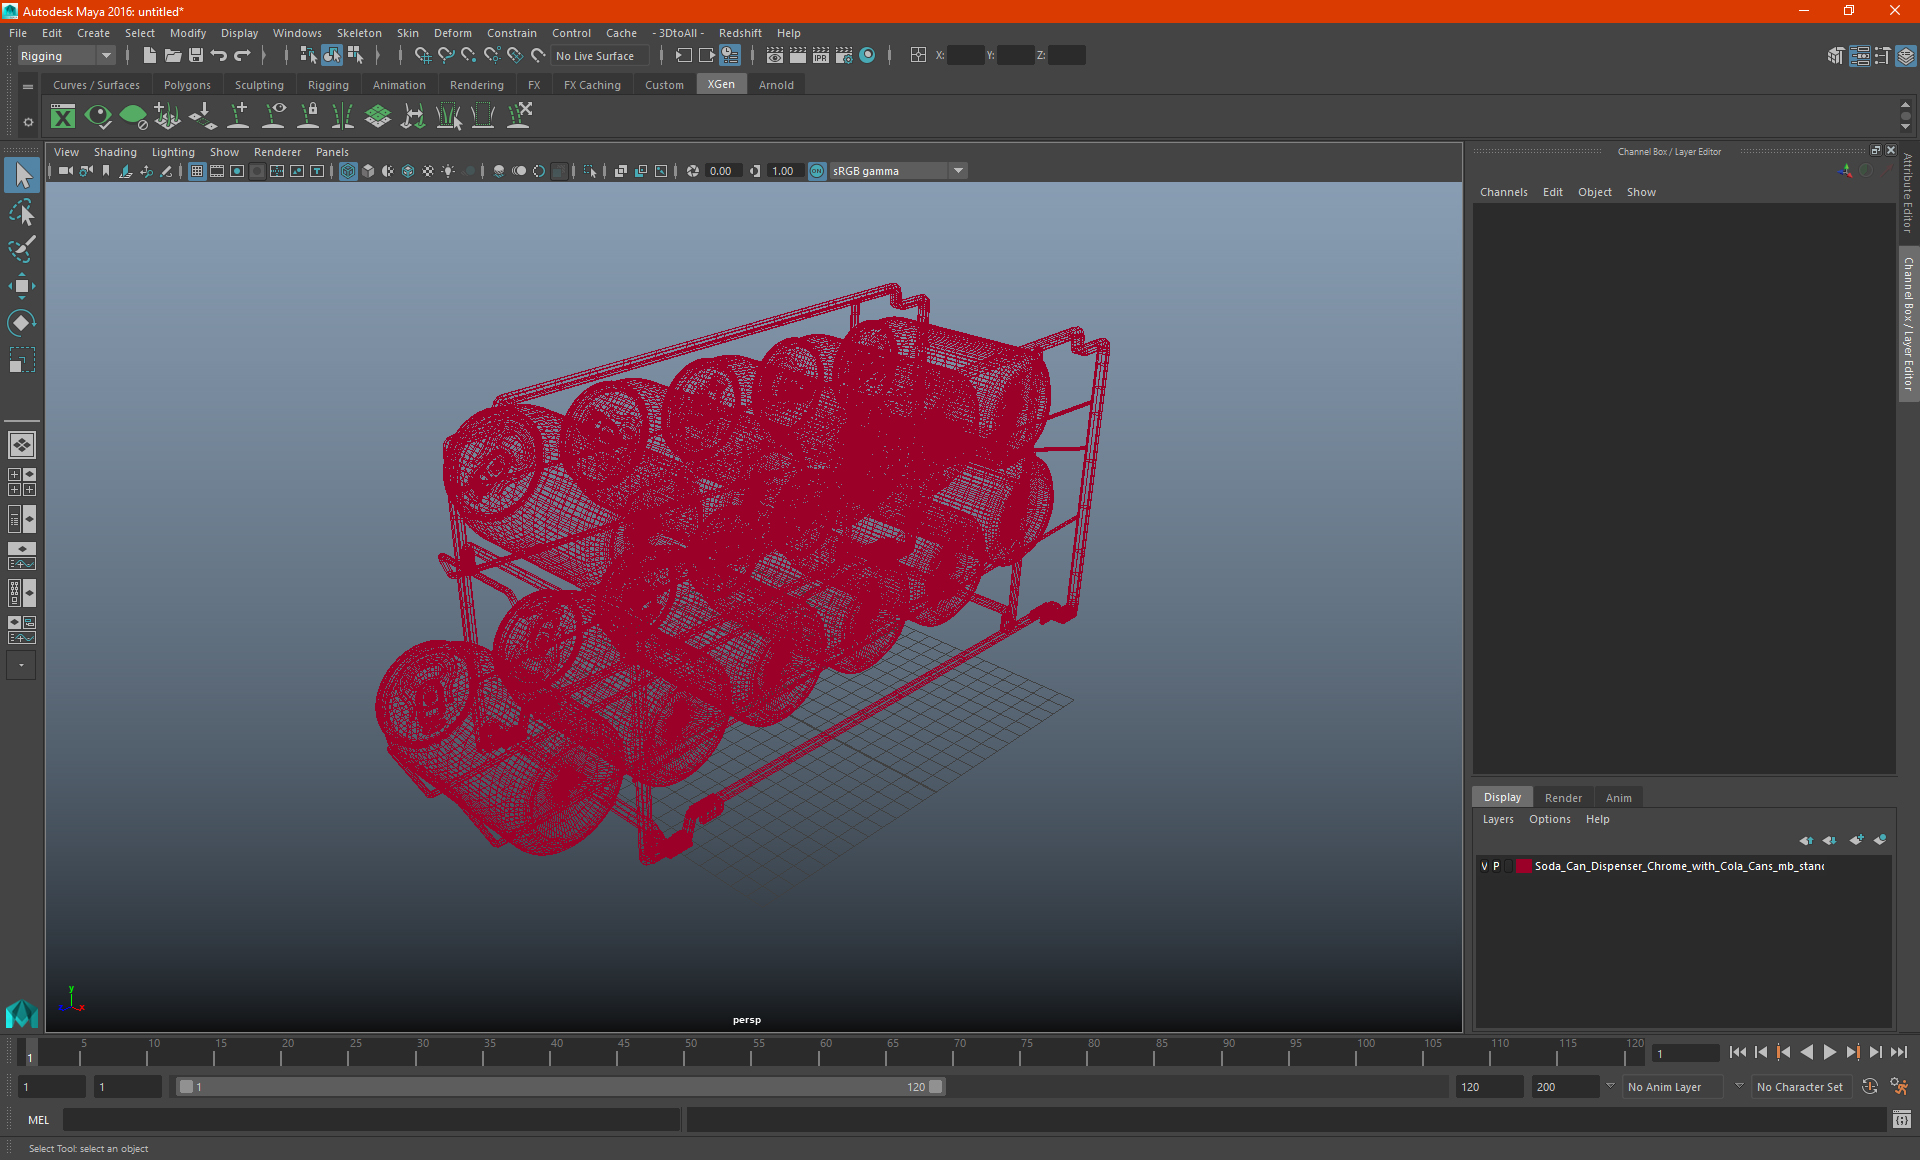Choose the Move tool in toolbox
This screenshot has height=1160, width=1920.
[x=21, y=286]
